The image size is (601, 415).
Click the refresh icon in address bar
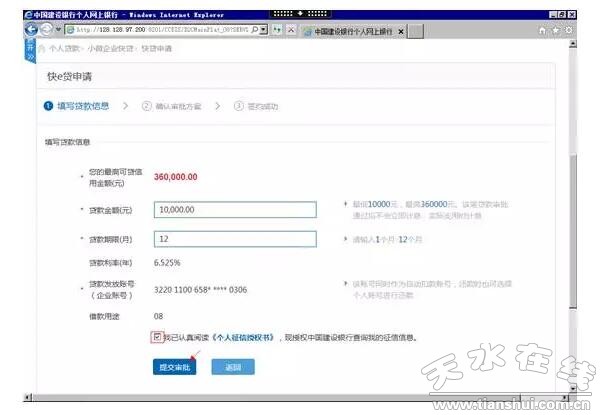[x=279, y=31]
